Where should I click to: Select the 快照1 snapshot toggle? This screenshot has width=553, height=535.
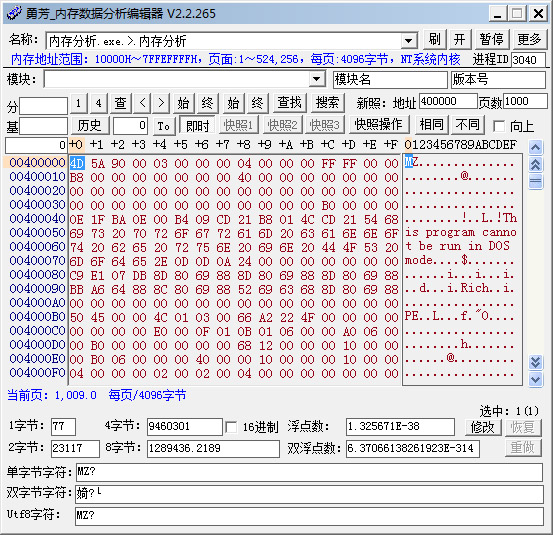pyautogui.click(x=239, y=125)
